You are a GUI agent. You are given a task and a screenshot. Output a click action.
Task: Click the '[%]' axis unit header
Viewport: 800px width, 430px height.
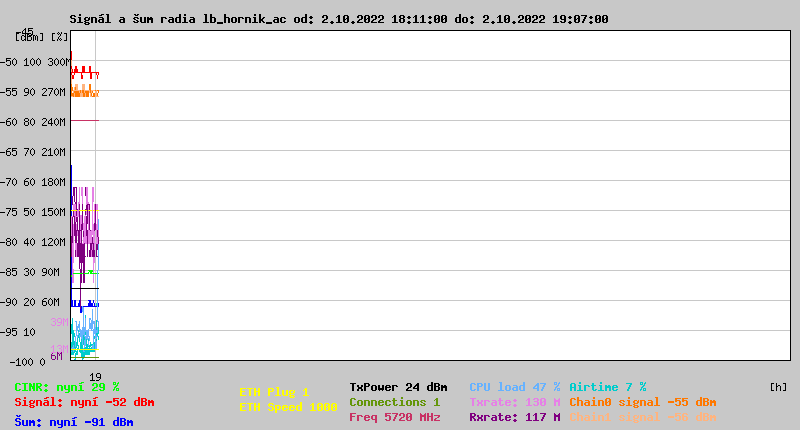click(x=60, y=37)
